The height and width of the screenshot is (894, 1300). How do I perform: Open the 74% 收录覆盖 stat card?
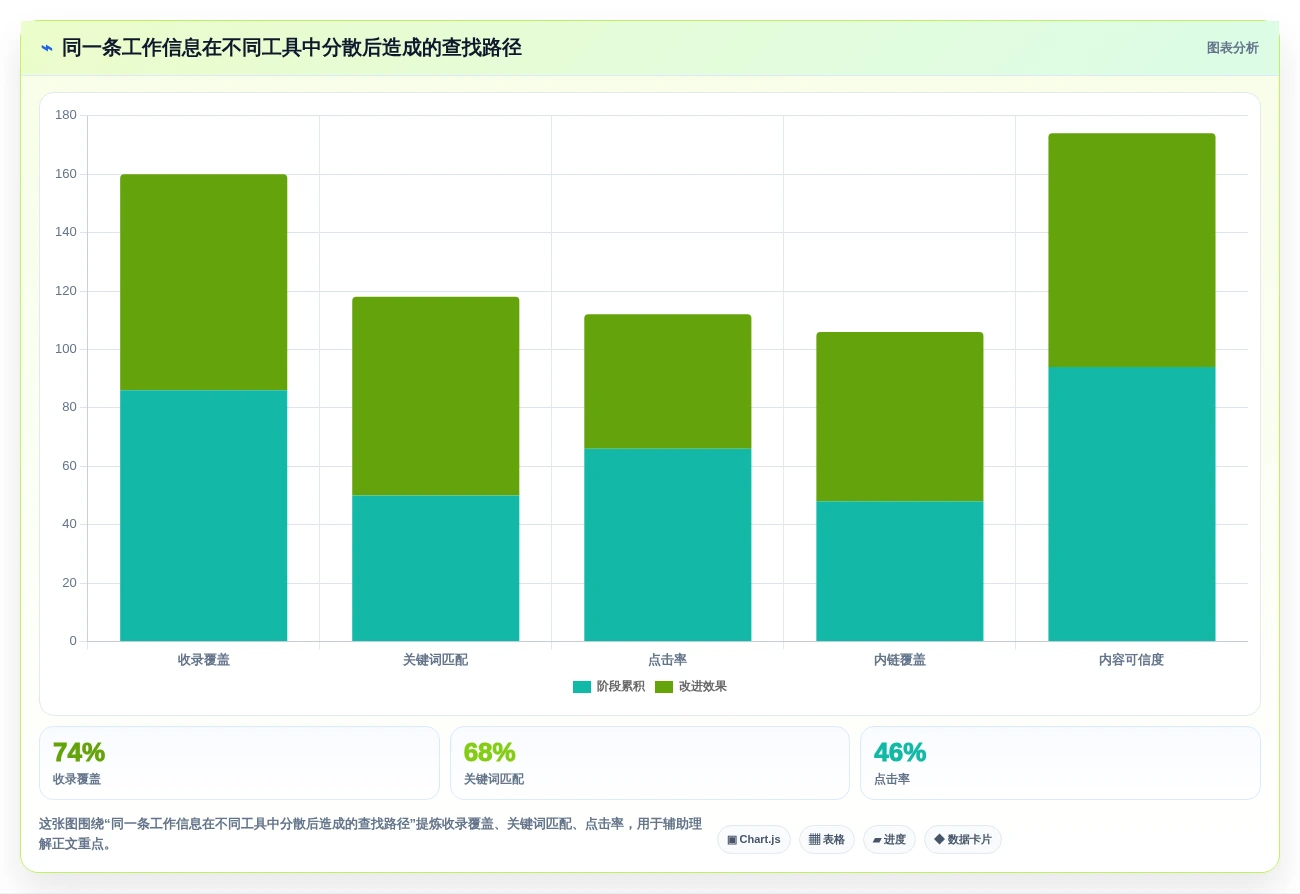[x=239, y=763]
